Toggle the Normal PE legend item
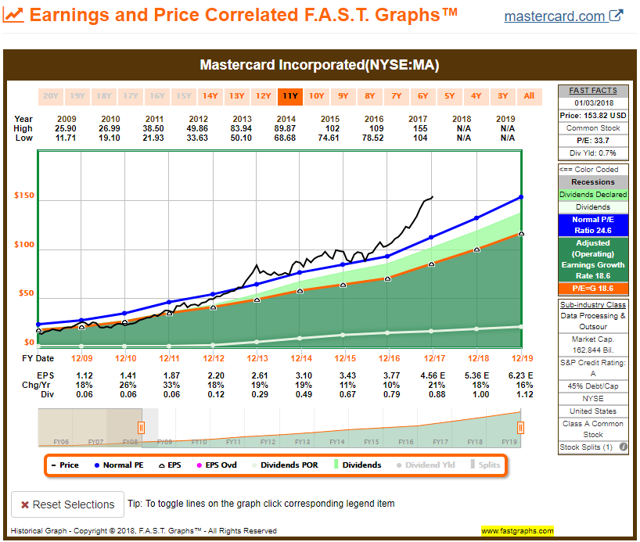Image resolution: width=640 pixels, height=542 pixels. pyautogui.click(x=119, y=465)
